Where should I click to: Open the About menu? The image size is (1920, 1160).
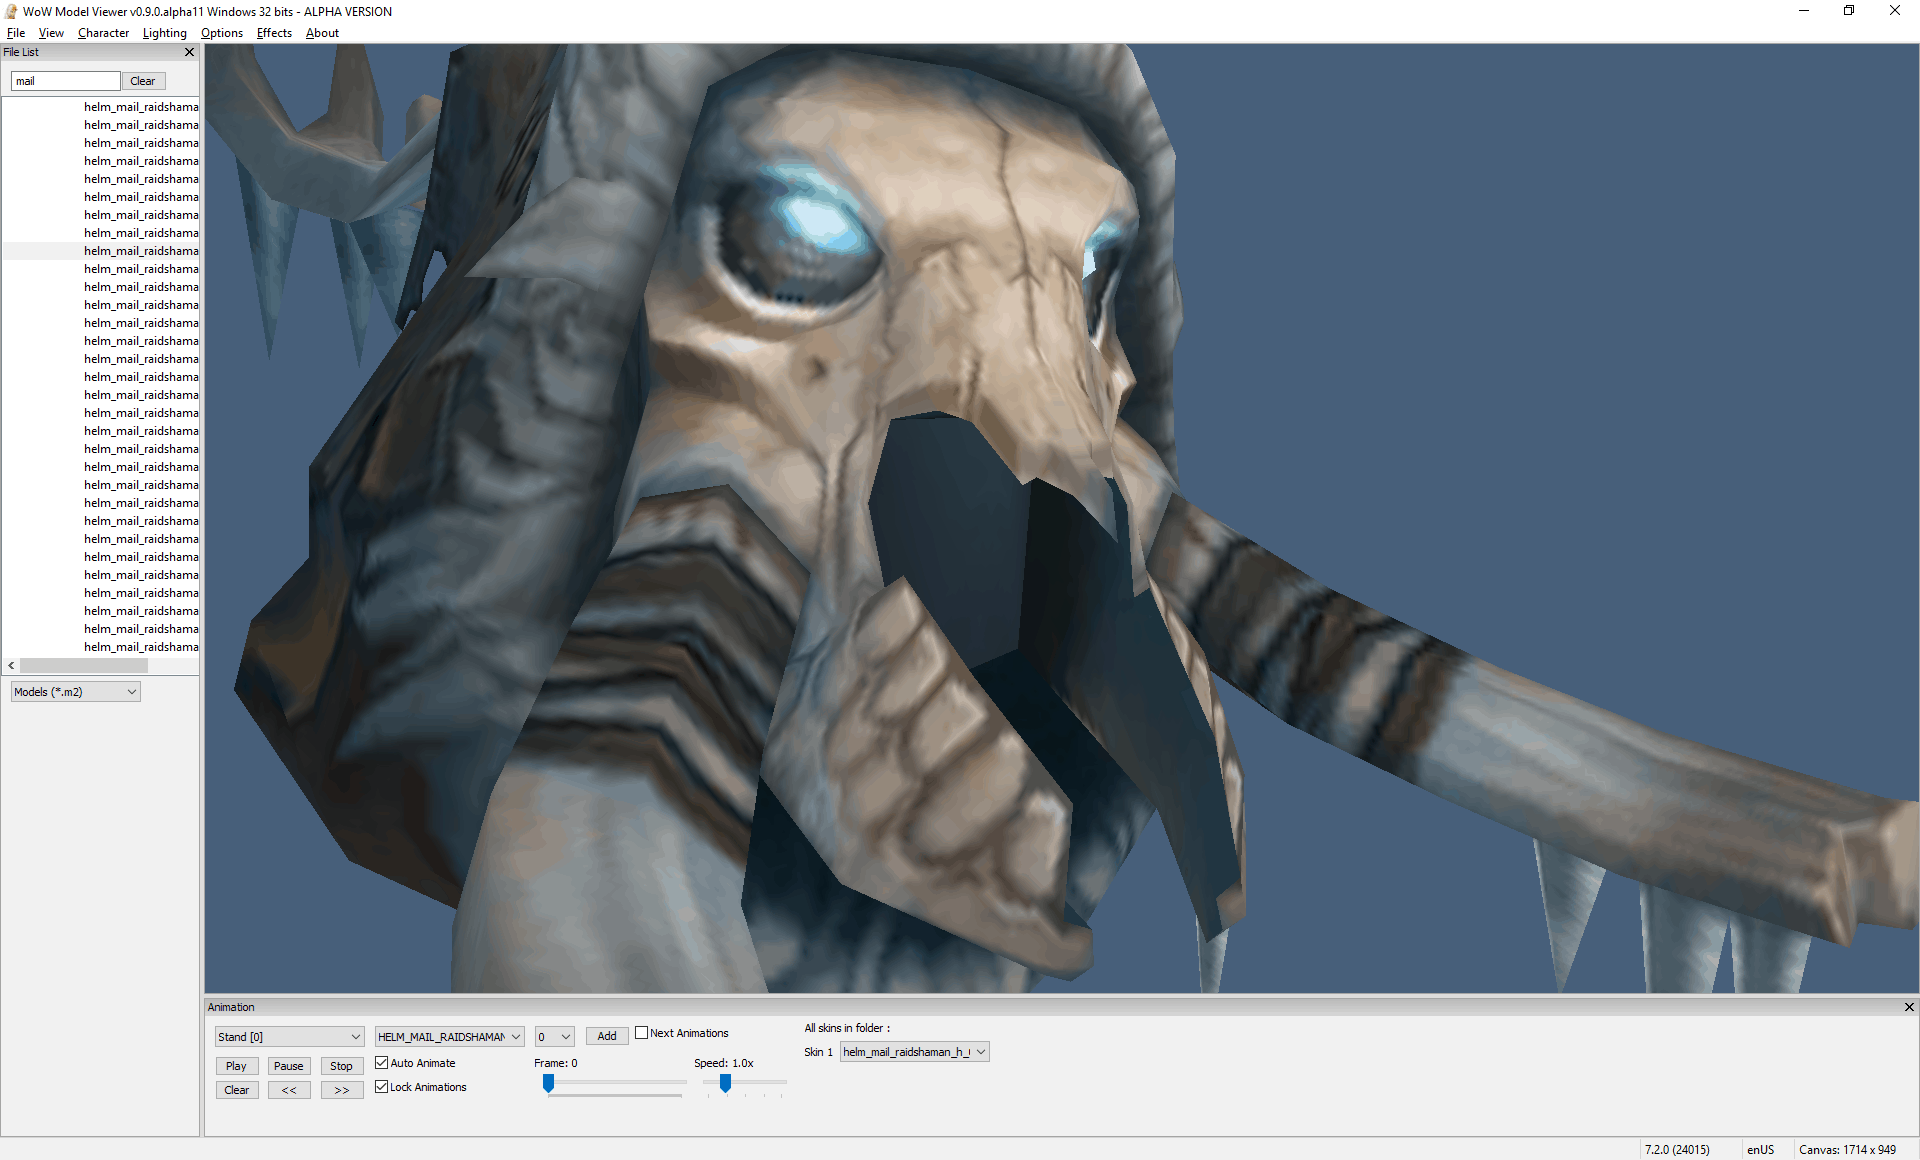pos(322,33)
